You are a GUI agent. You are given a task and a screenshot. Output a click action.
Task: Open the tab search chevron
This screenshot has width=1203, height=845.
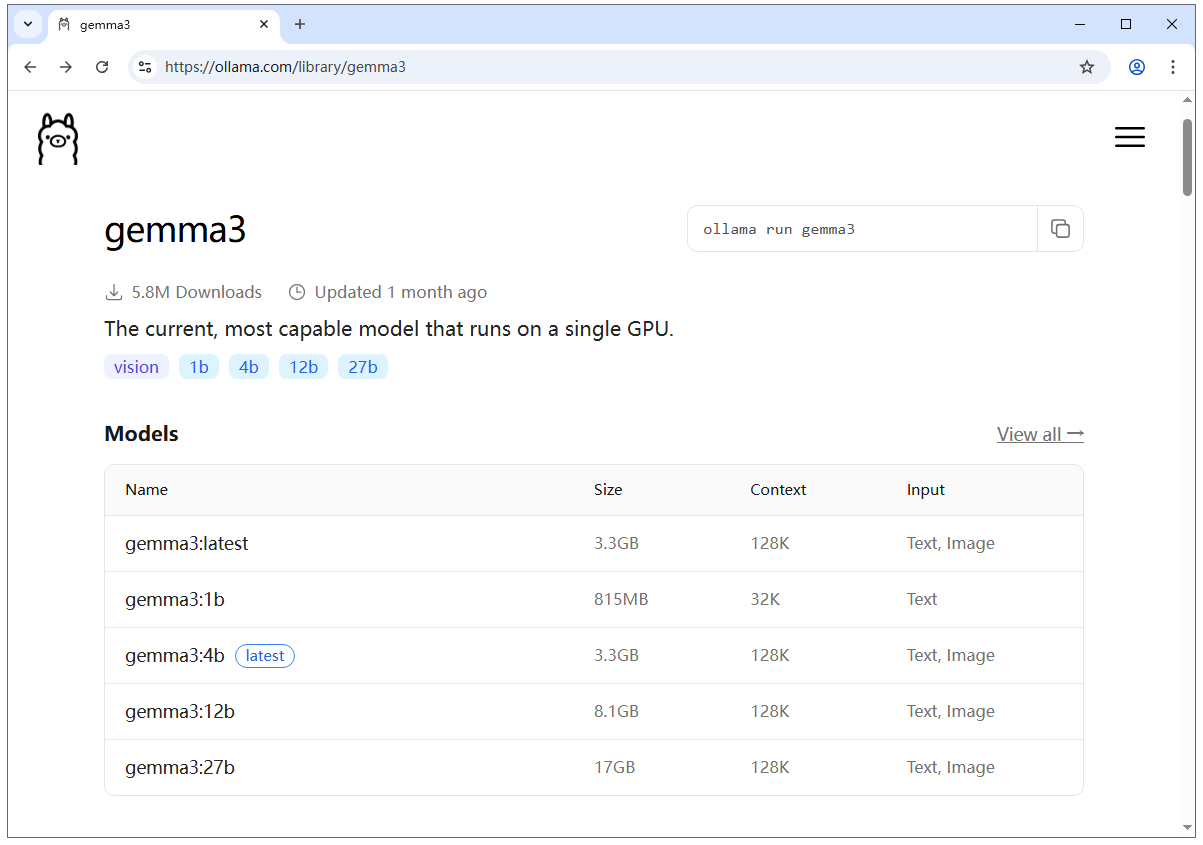[x=27, y=23]
